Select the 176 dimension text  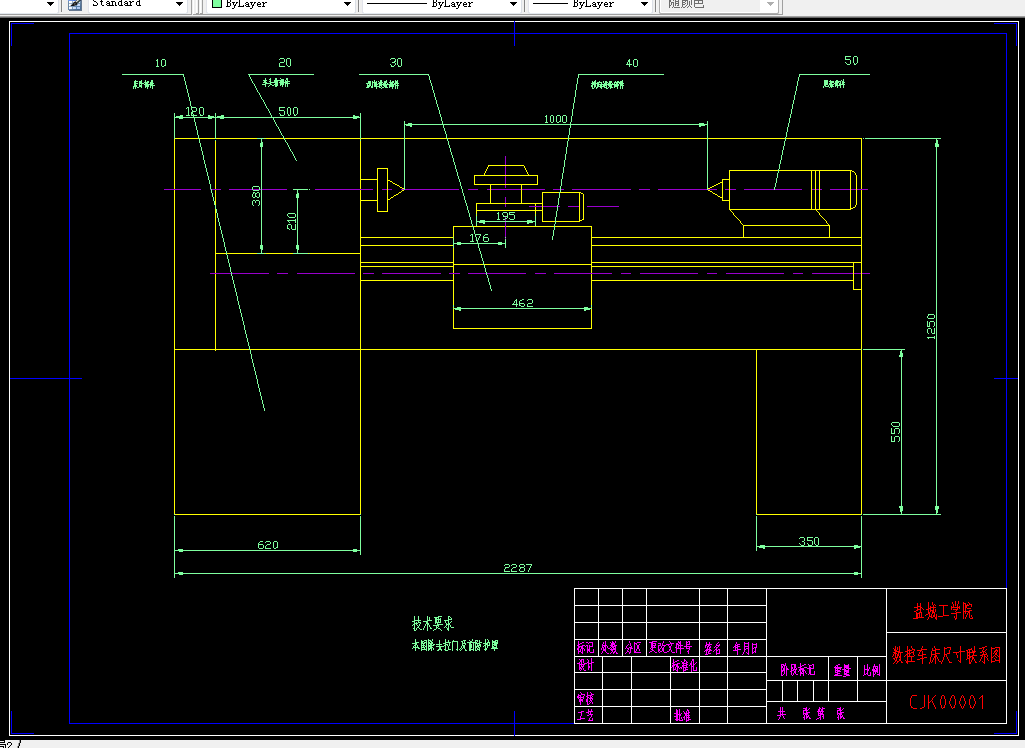tap(479, 238)
